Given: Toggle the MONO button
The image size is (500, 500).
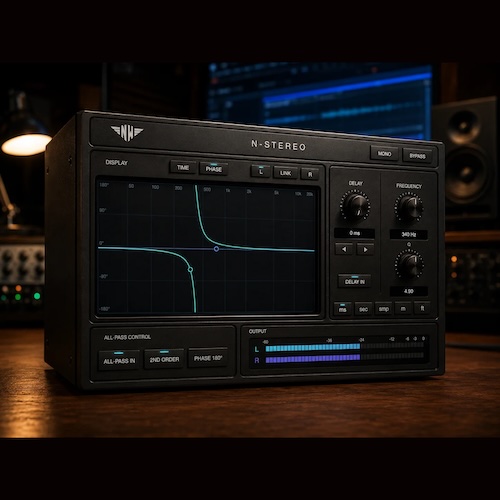Looking at the screenshot, I should click(x=384, y=154).
